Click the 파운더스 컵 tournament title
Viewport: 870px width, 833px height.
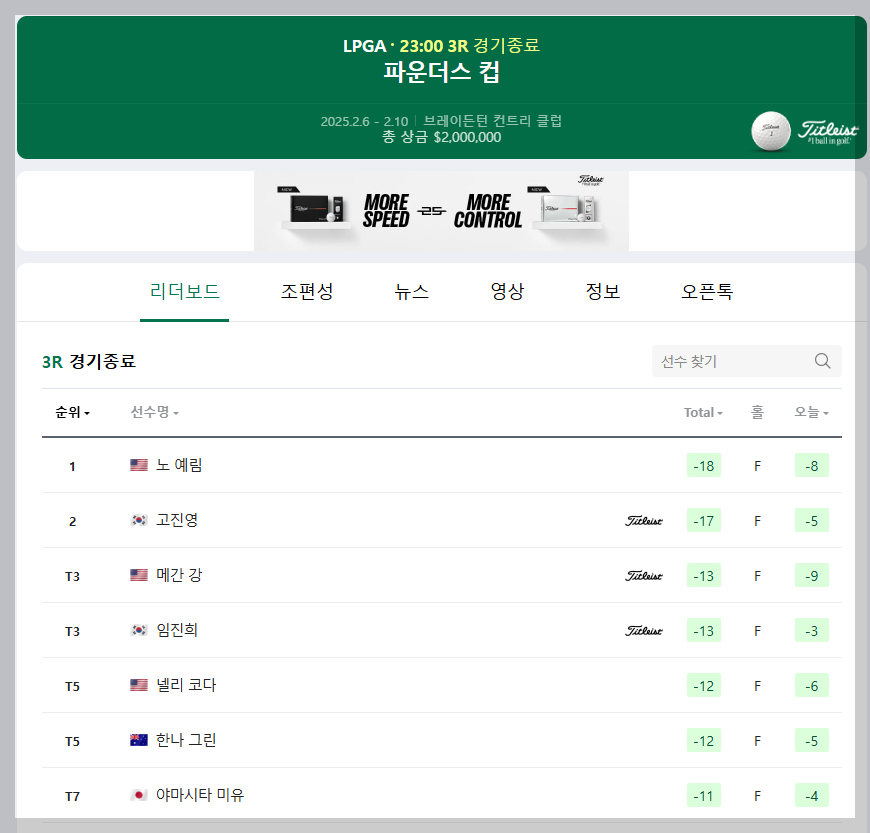point(442,72)
